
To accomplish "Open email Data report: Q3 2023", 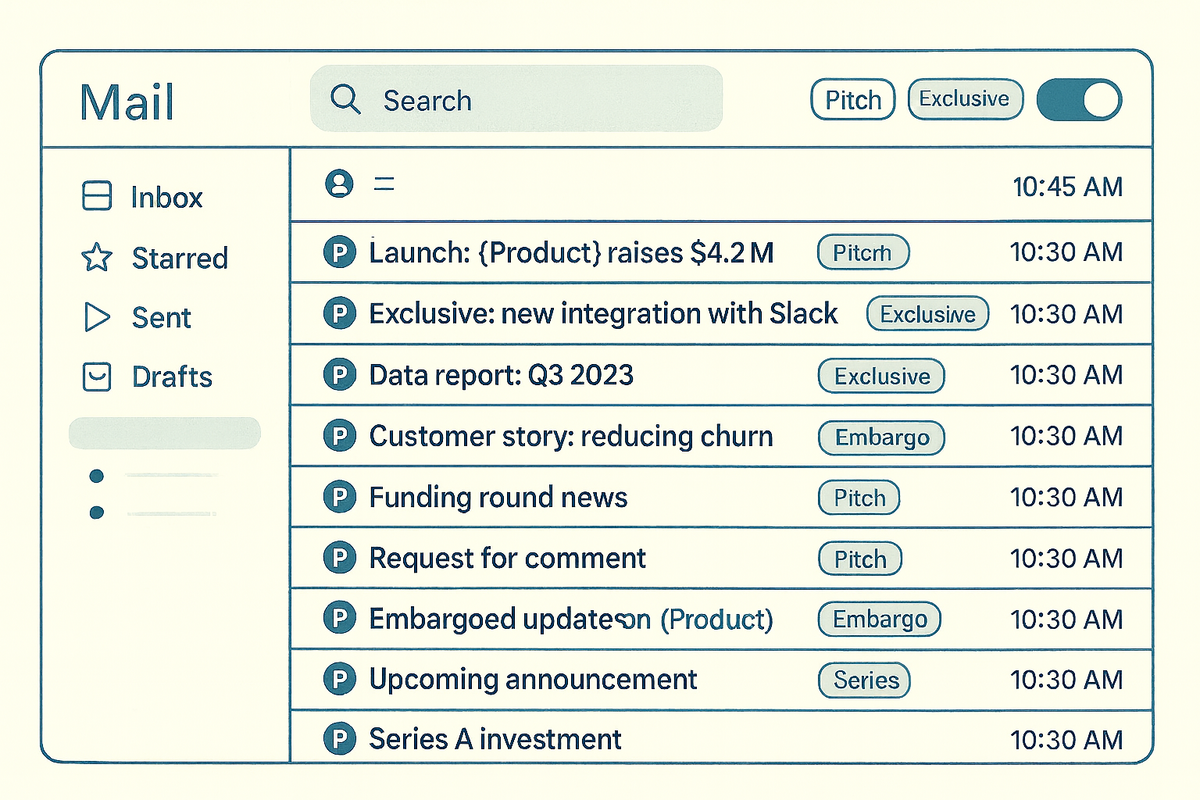I will [721, 374].
